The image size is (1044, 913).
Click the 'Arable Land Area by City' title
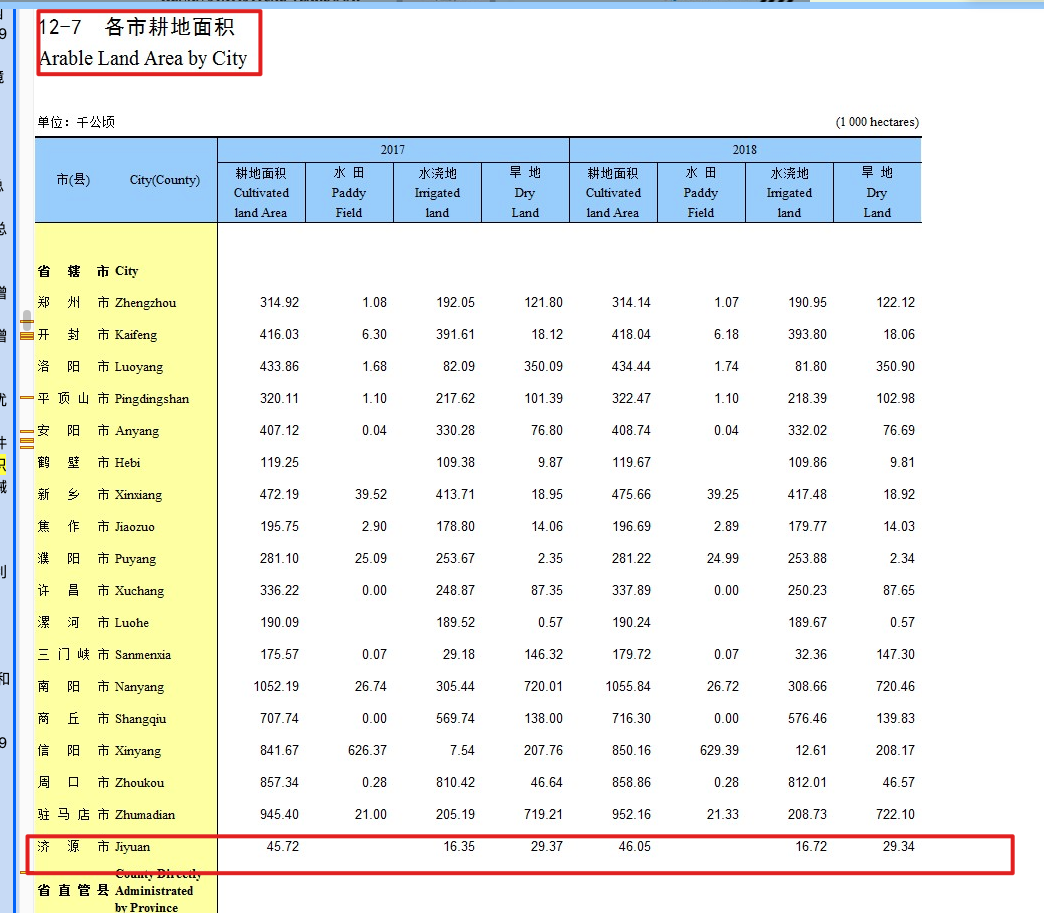pos(142,58)
